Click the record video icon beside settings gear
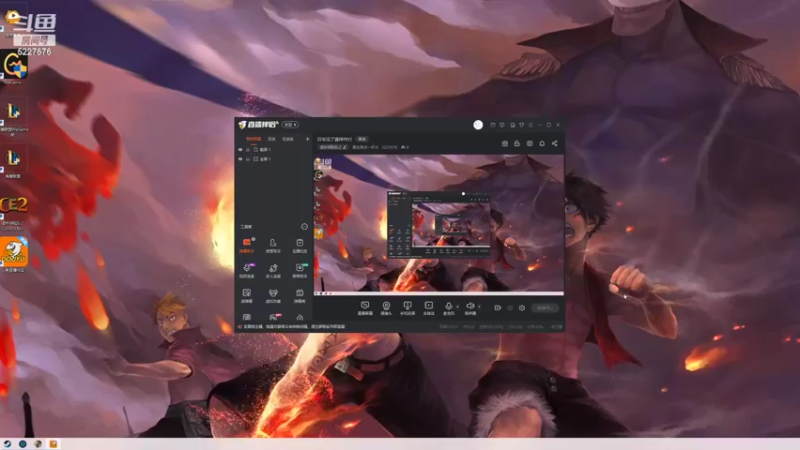 point(497,308)
